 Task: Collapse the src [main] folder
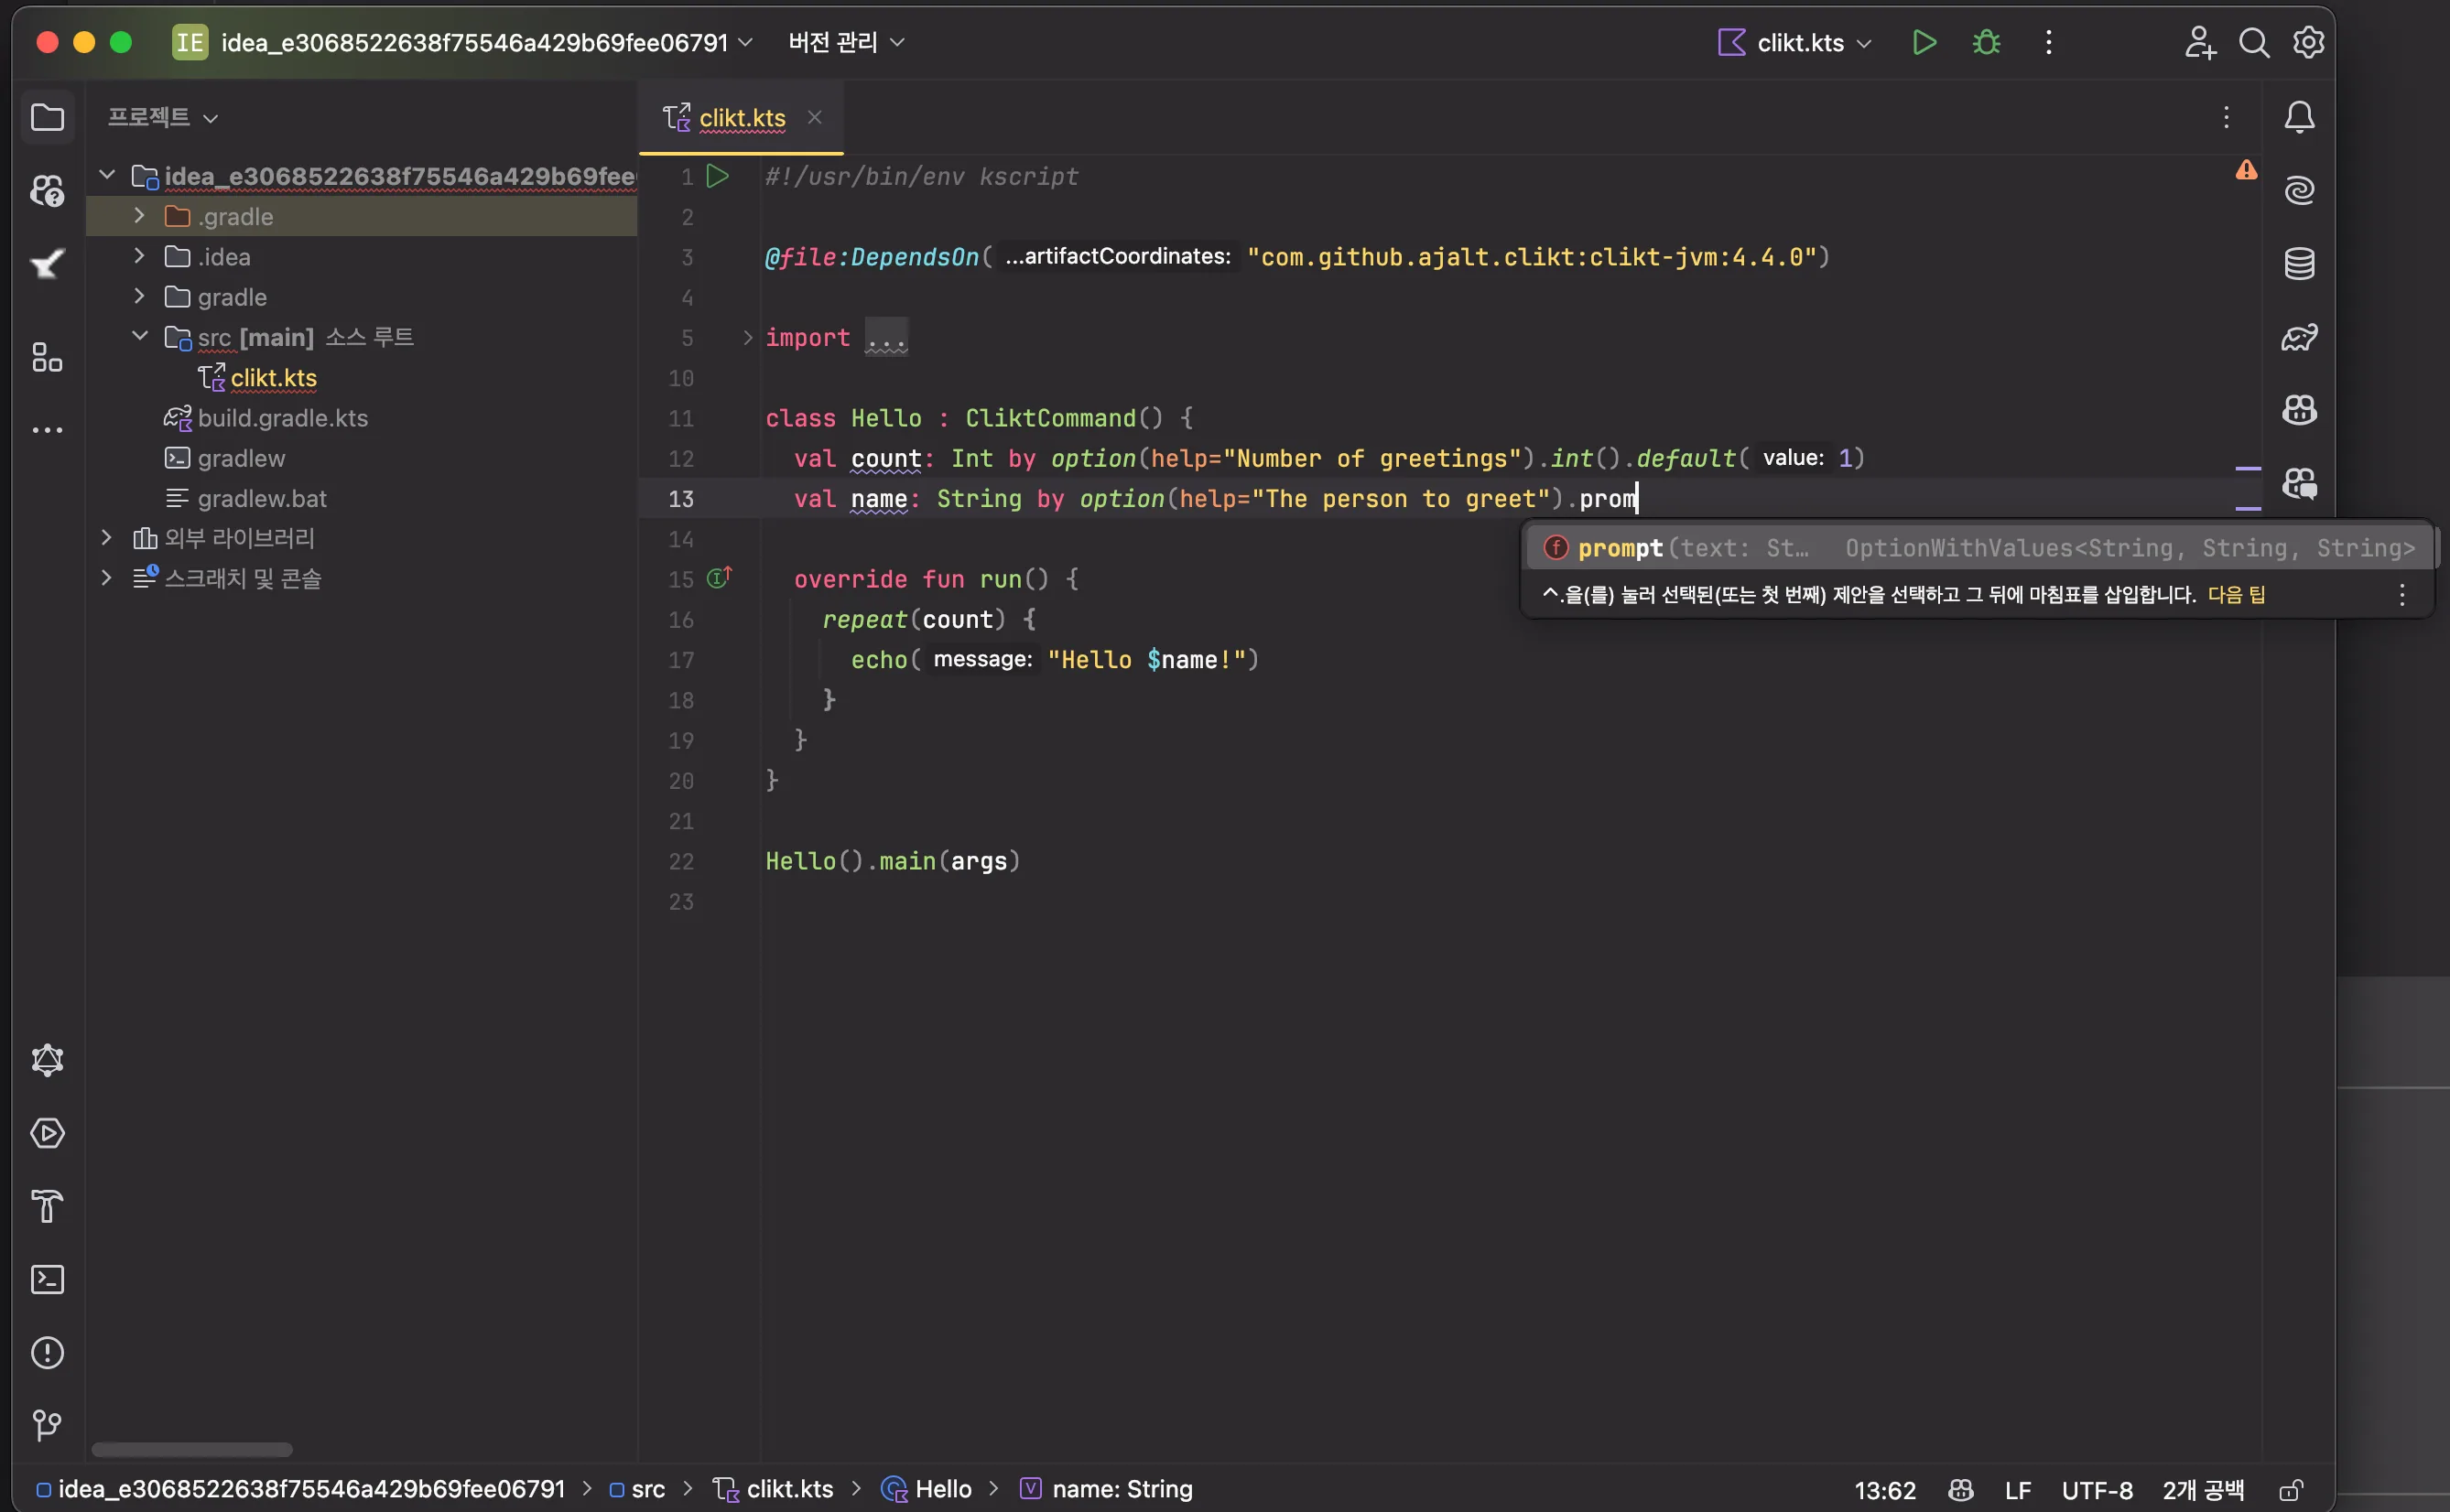pyautogui.click(x=139, y=336)
